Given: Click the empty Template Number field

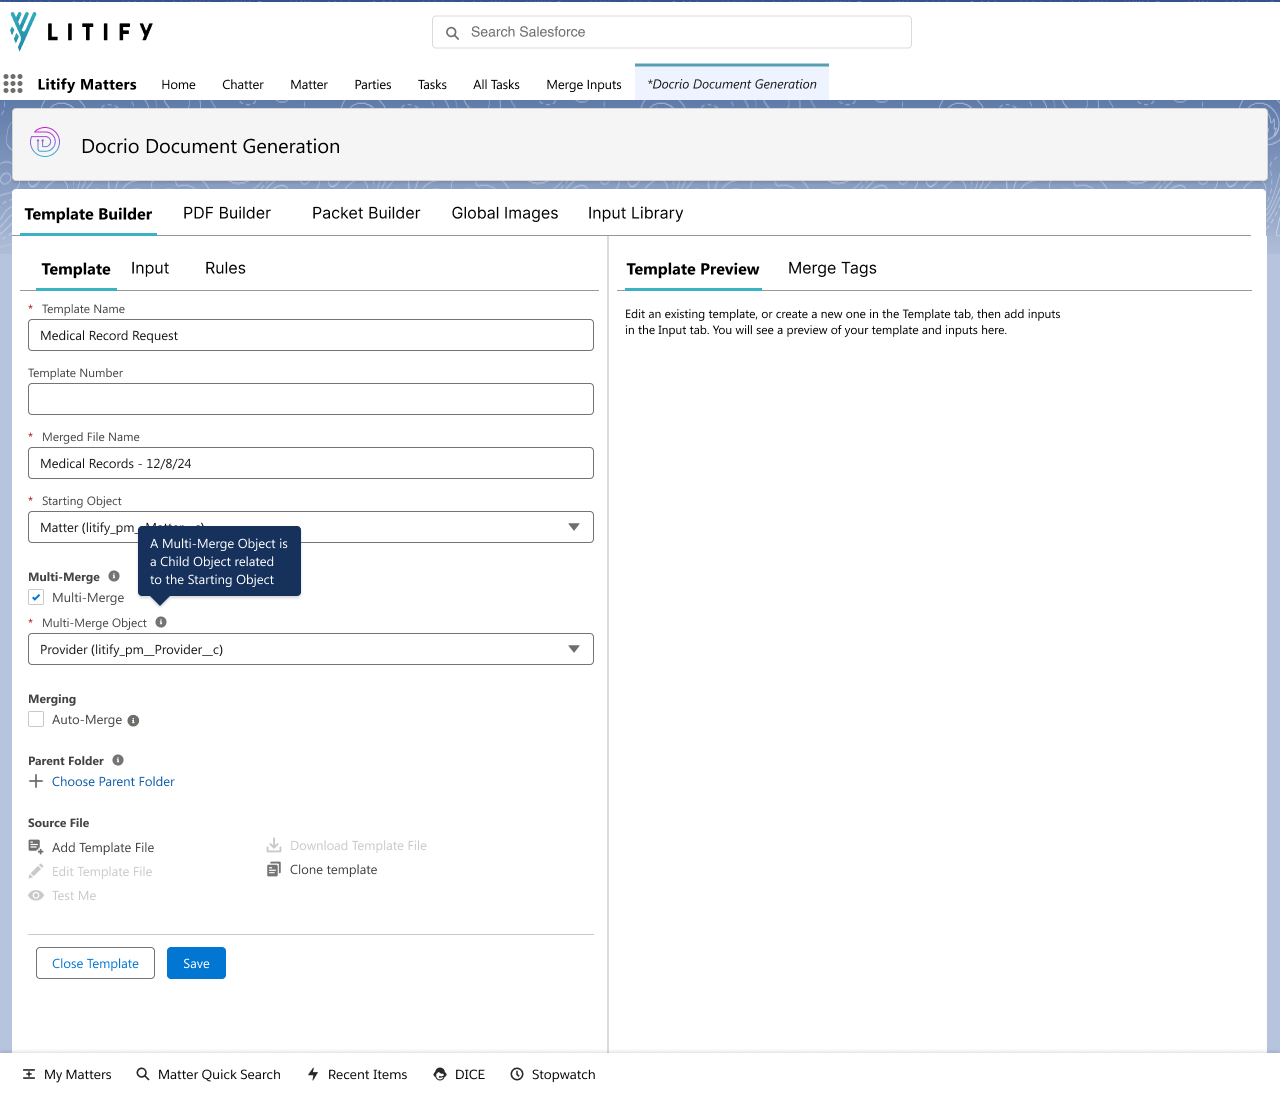Looking at the screenshot, I should pyautogui.click(x=311, y=399).
